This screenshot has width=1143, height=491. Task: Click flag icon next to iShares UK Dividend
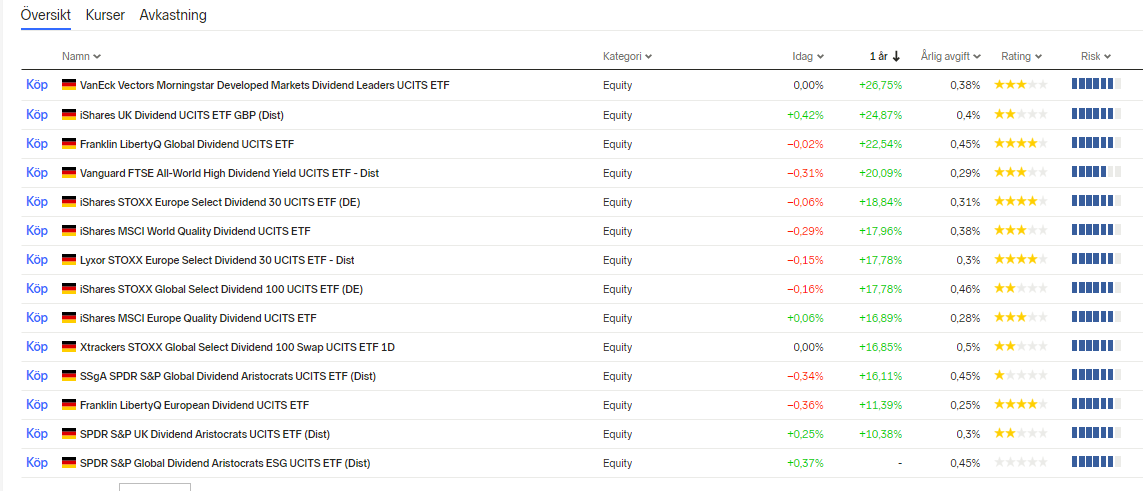[69, 115]
